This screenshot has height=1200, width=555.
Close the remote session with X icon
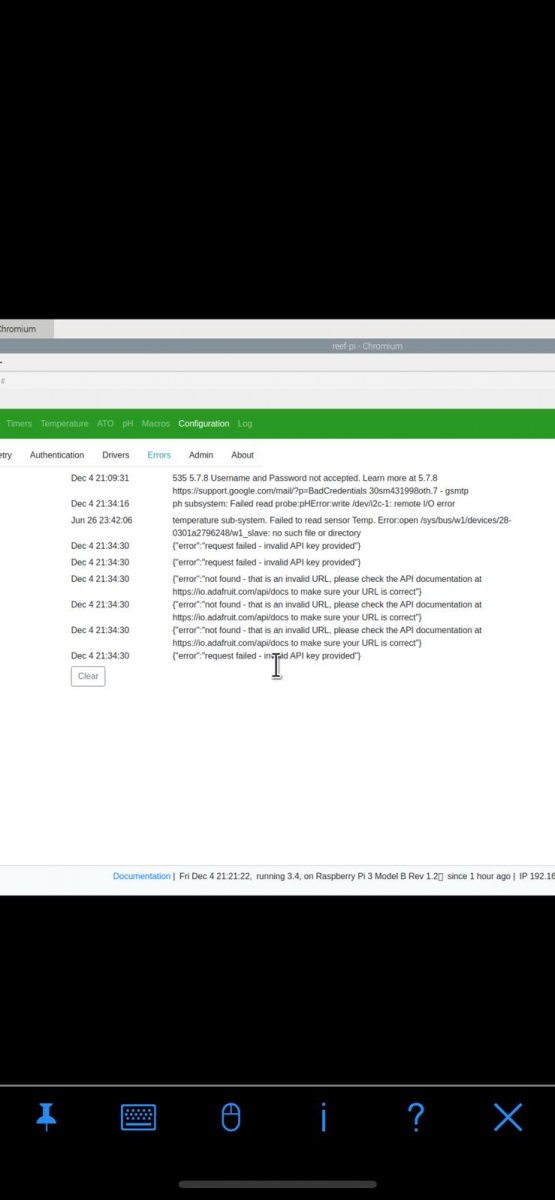coord(508,1117)
